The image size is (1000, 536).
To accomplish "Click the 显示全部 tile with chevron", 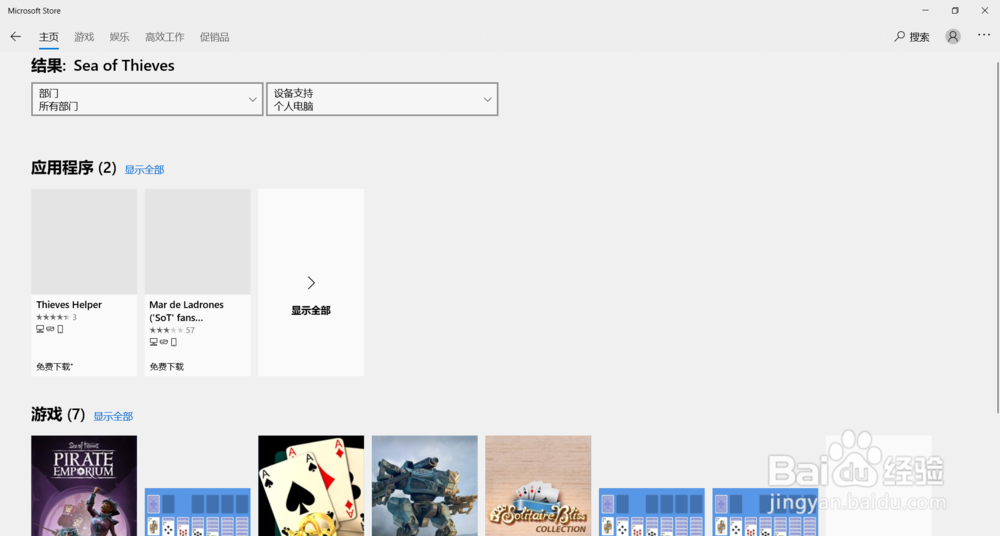I will click(x=311, y=283).
